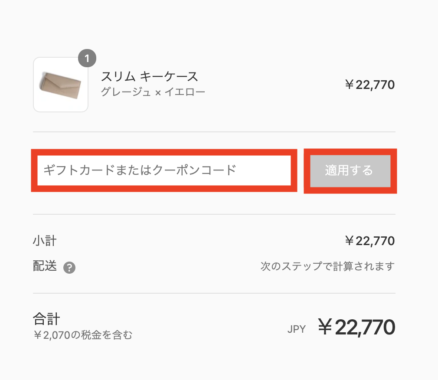
Task: Click the ¥2,070の税金を含む tax note
Action: [83, 335]
